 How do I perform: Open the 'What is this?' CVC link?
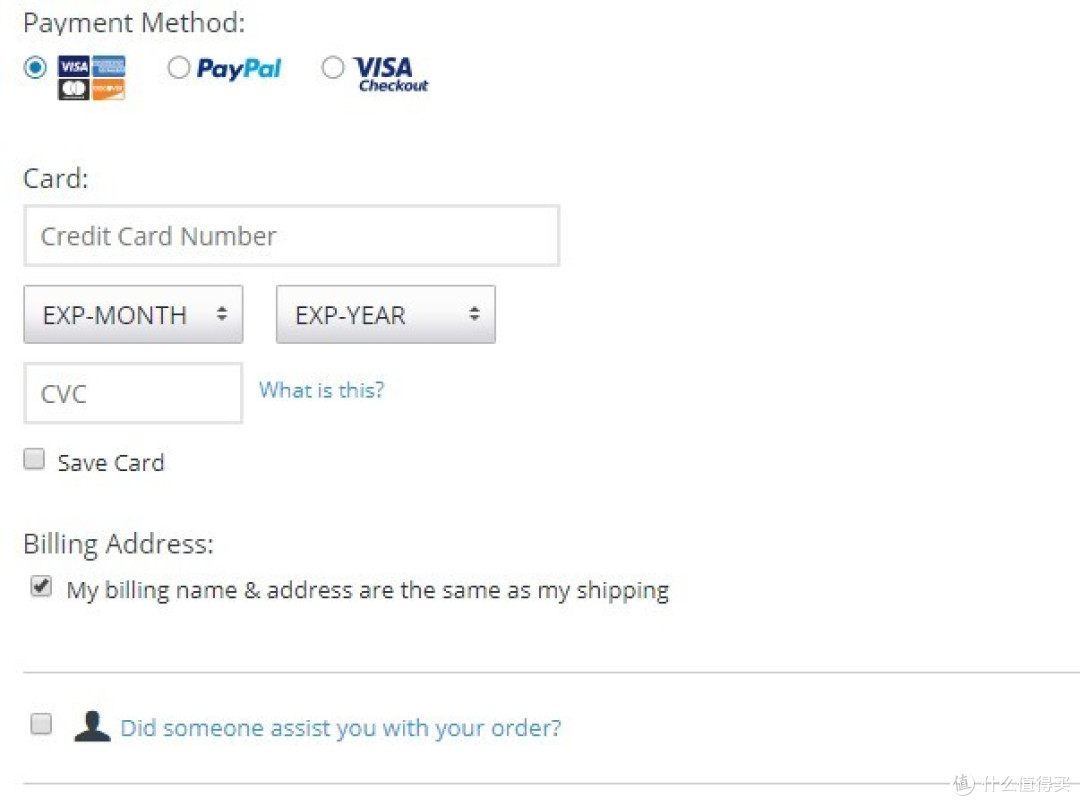pos(322,391)
